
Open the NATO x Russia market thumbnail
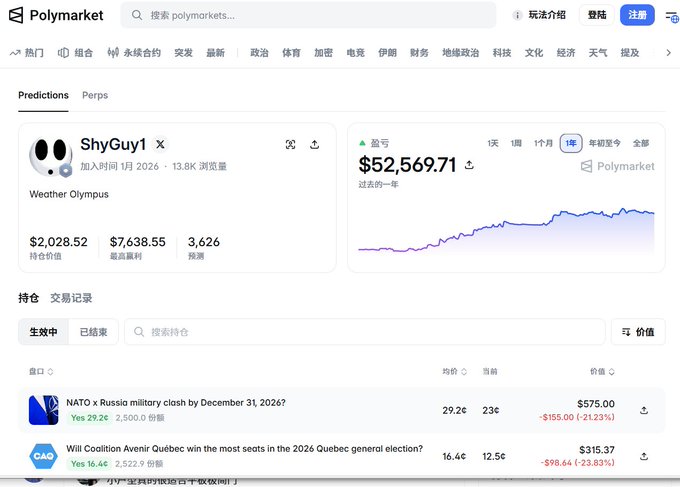click(43, 410)
